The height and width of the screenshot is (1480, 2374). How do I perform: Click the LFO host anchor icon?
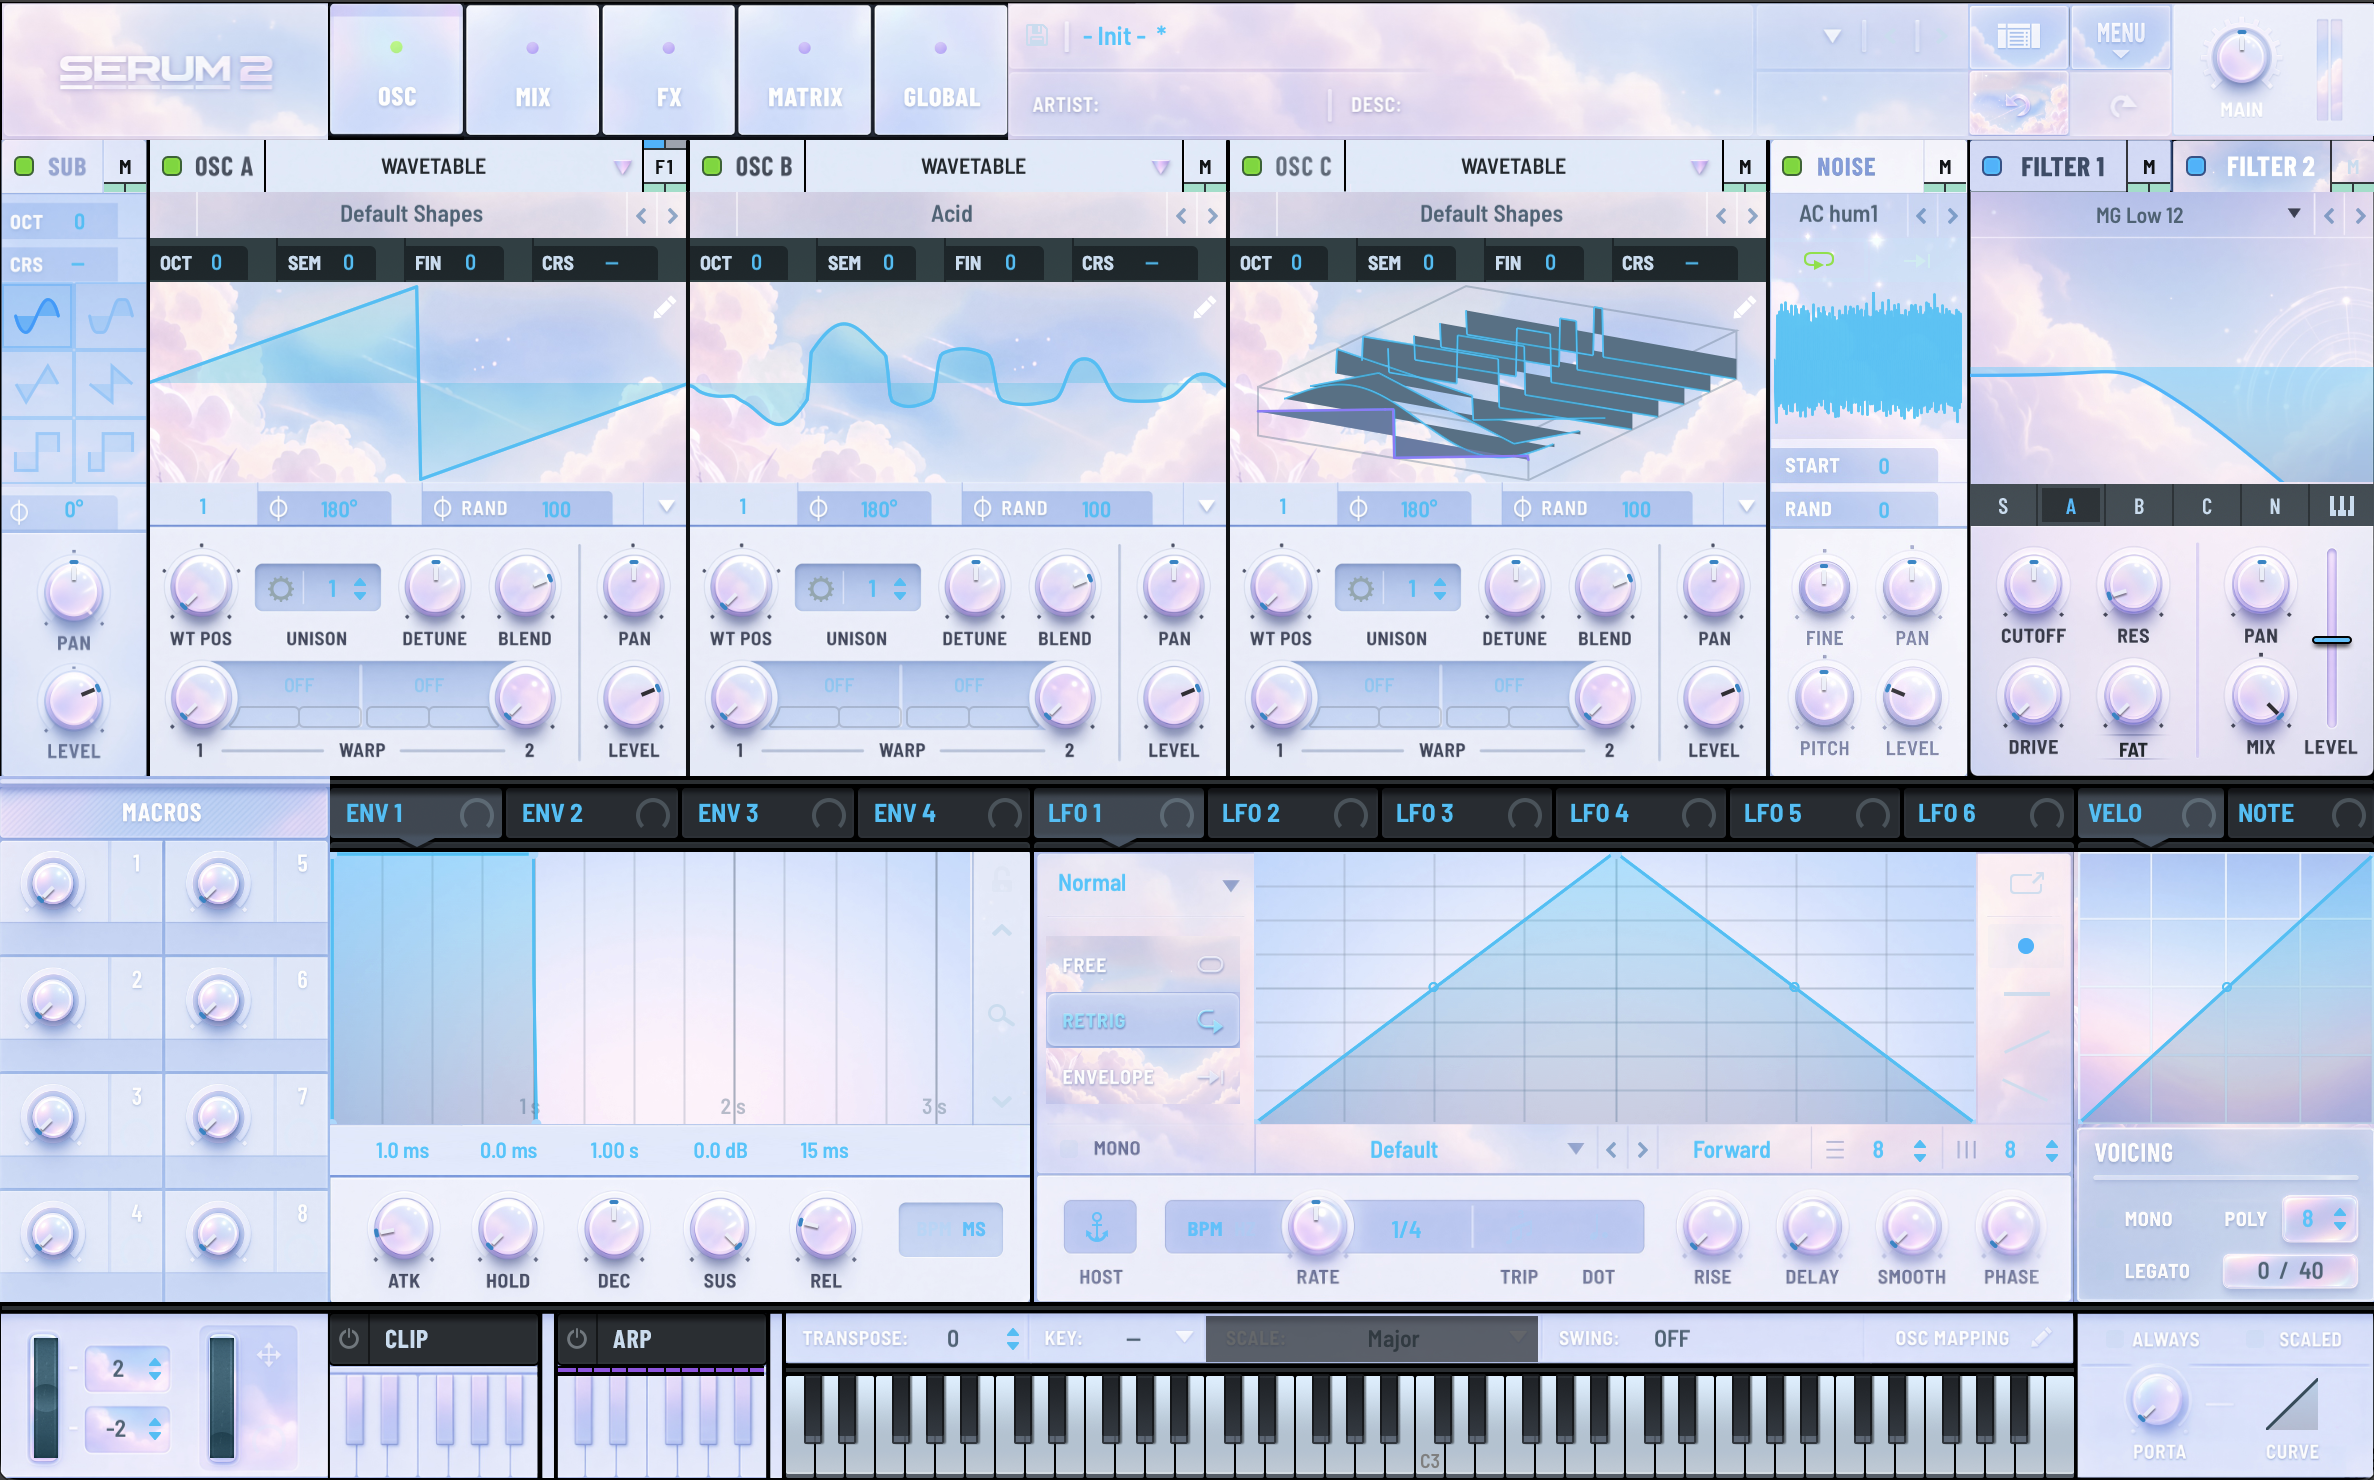[x=1099, y=1227]
